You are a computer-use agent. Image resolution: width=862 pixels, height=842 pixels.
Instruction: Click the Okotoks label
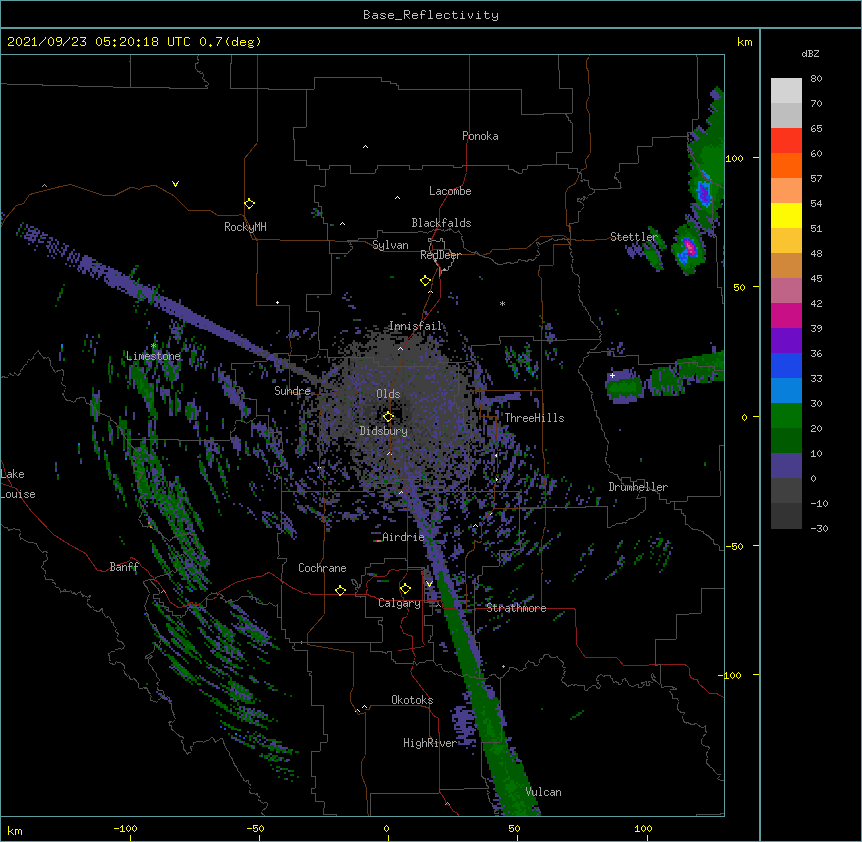click(412, 700)
